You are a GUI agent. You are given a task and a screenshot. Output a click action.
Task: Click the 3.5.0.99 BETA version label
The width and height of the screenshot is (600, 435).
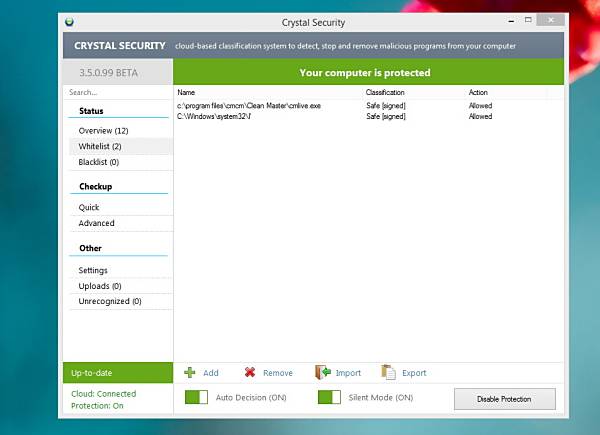(109, 73)
